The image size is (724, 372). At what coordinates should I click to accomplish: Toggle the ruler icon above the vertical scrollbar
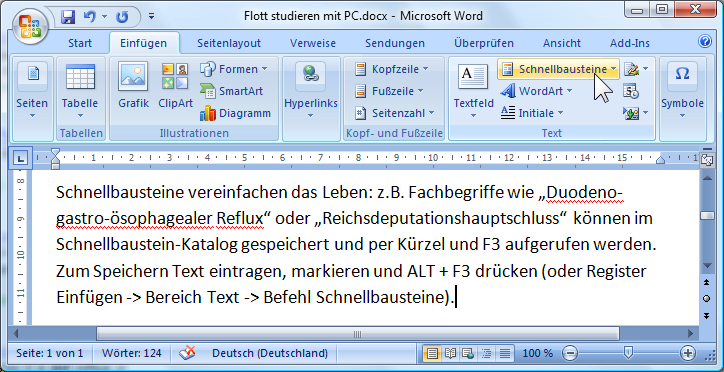point(706,160)
